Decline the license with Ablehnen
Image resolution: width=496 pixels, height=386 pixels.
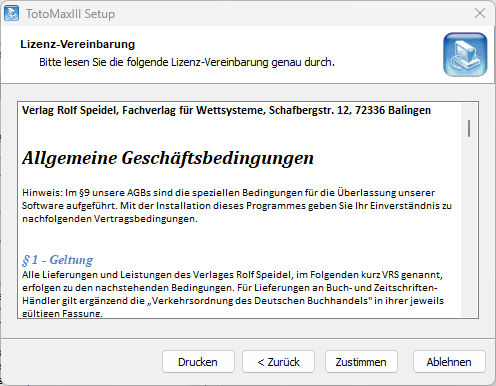pyautogui.click(x=449, y=362)
